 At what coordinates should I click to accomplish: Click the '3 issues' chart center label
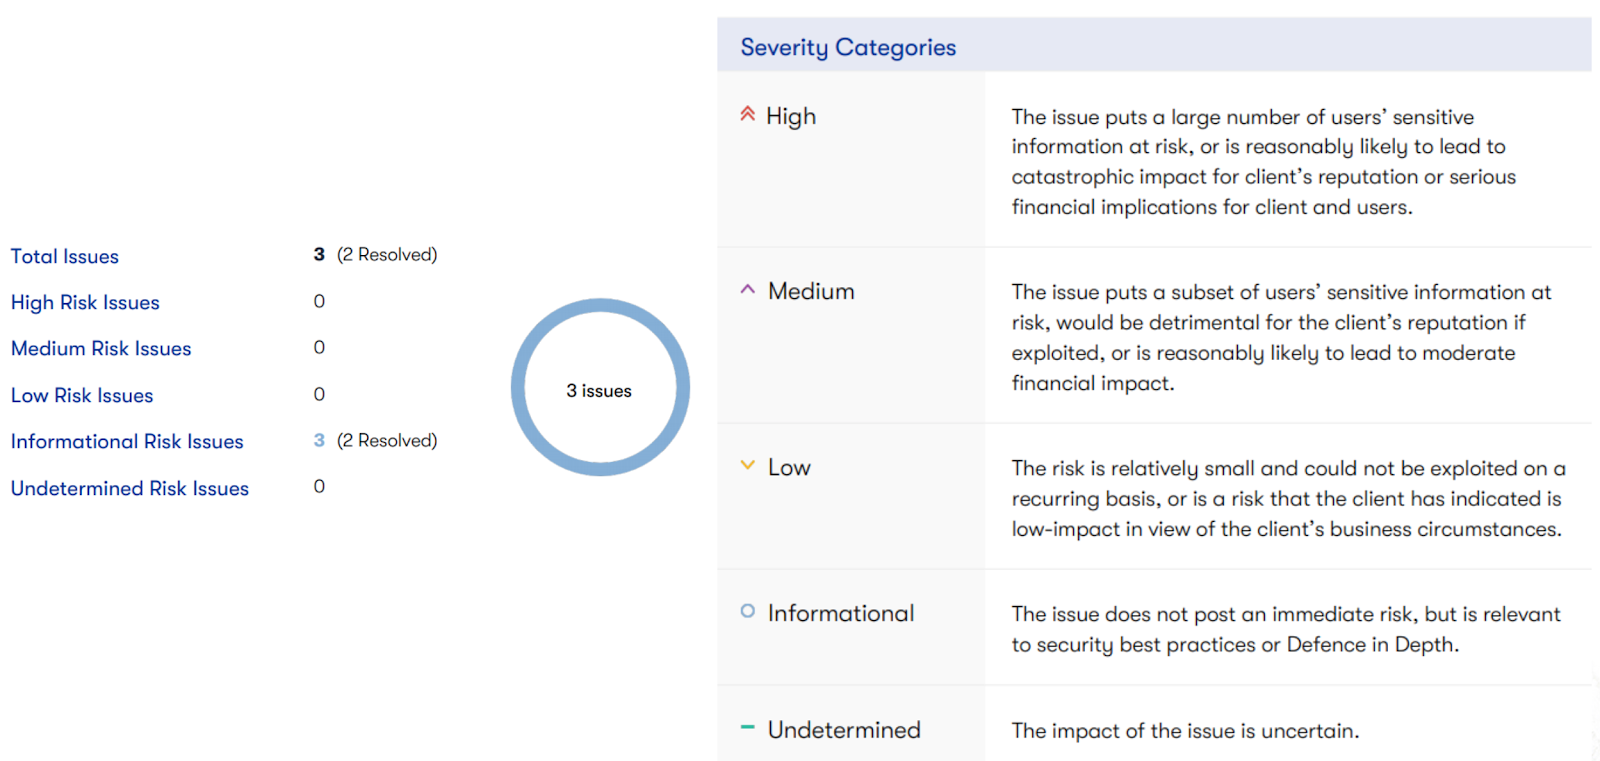(x=599, y=391)
